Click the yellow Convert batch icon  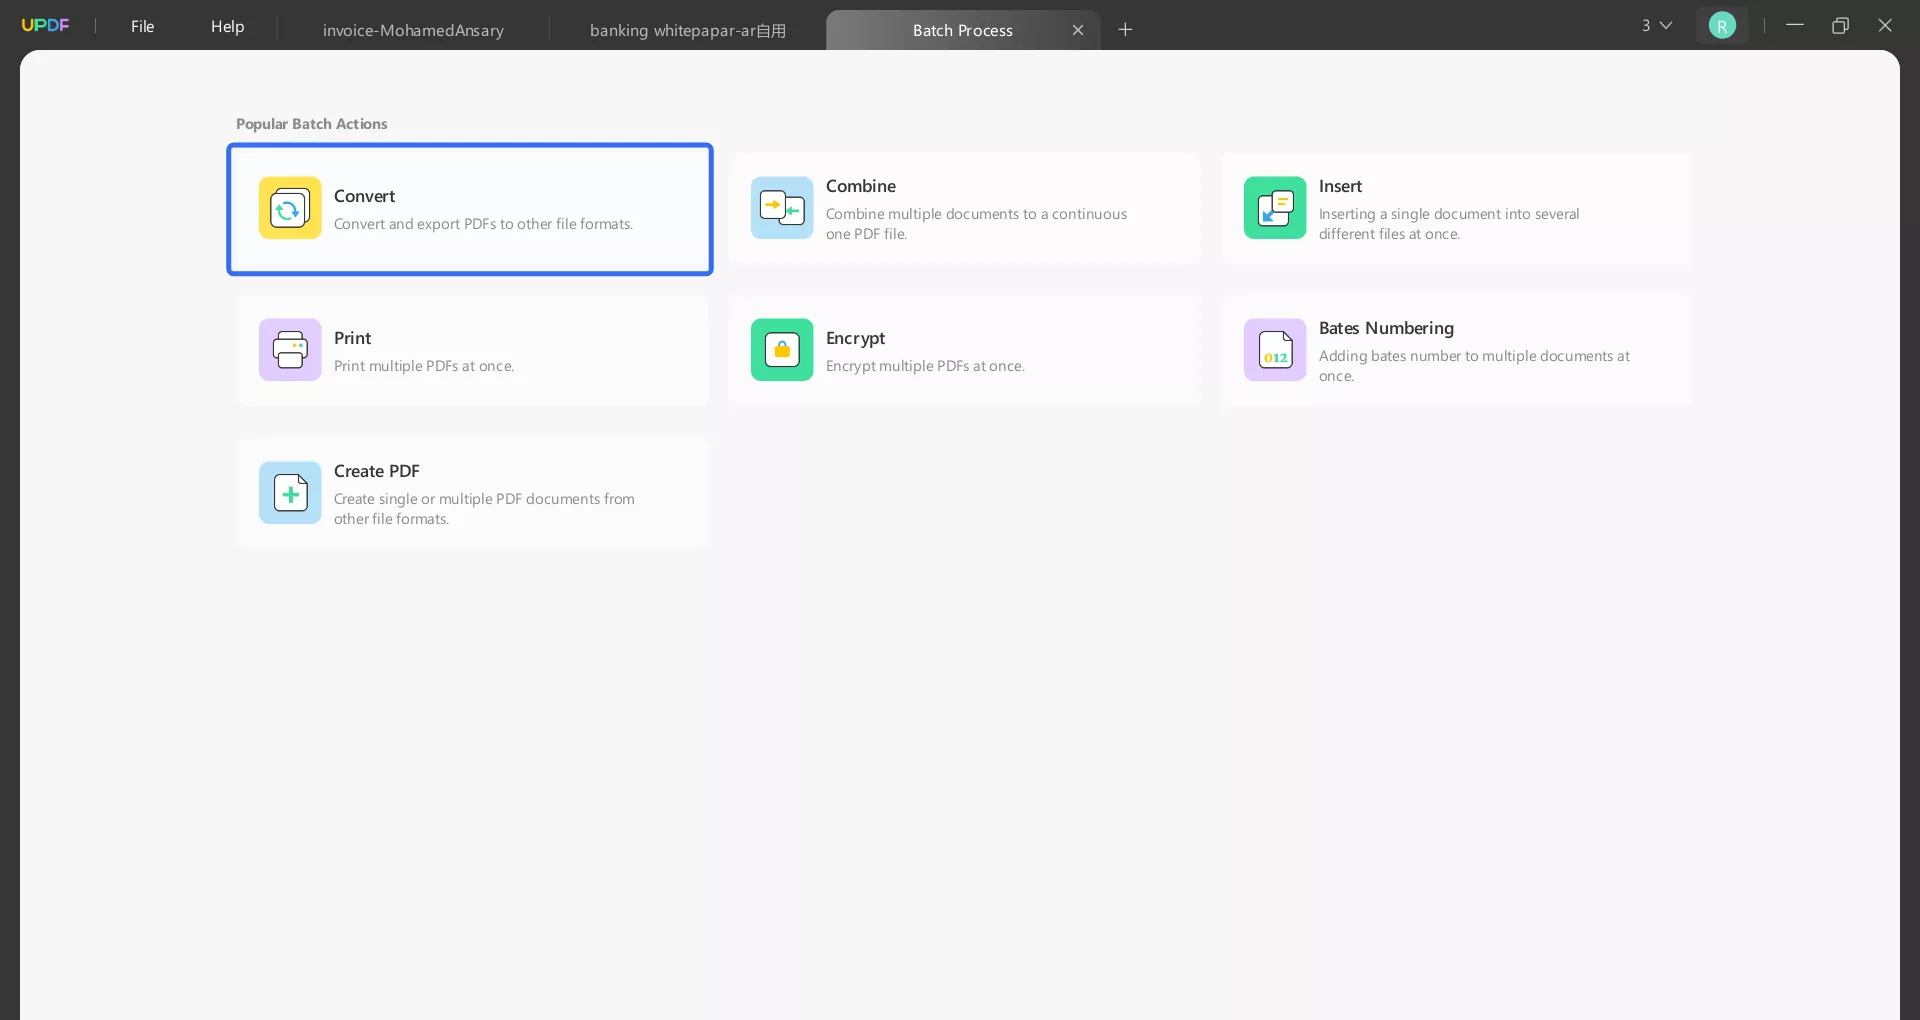coord(290,208)
